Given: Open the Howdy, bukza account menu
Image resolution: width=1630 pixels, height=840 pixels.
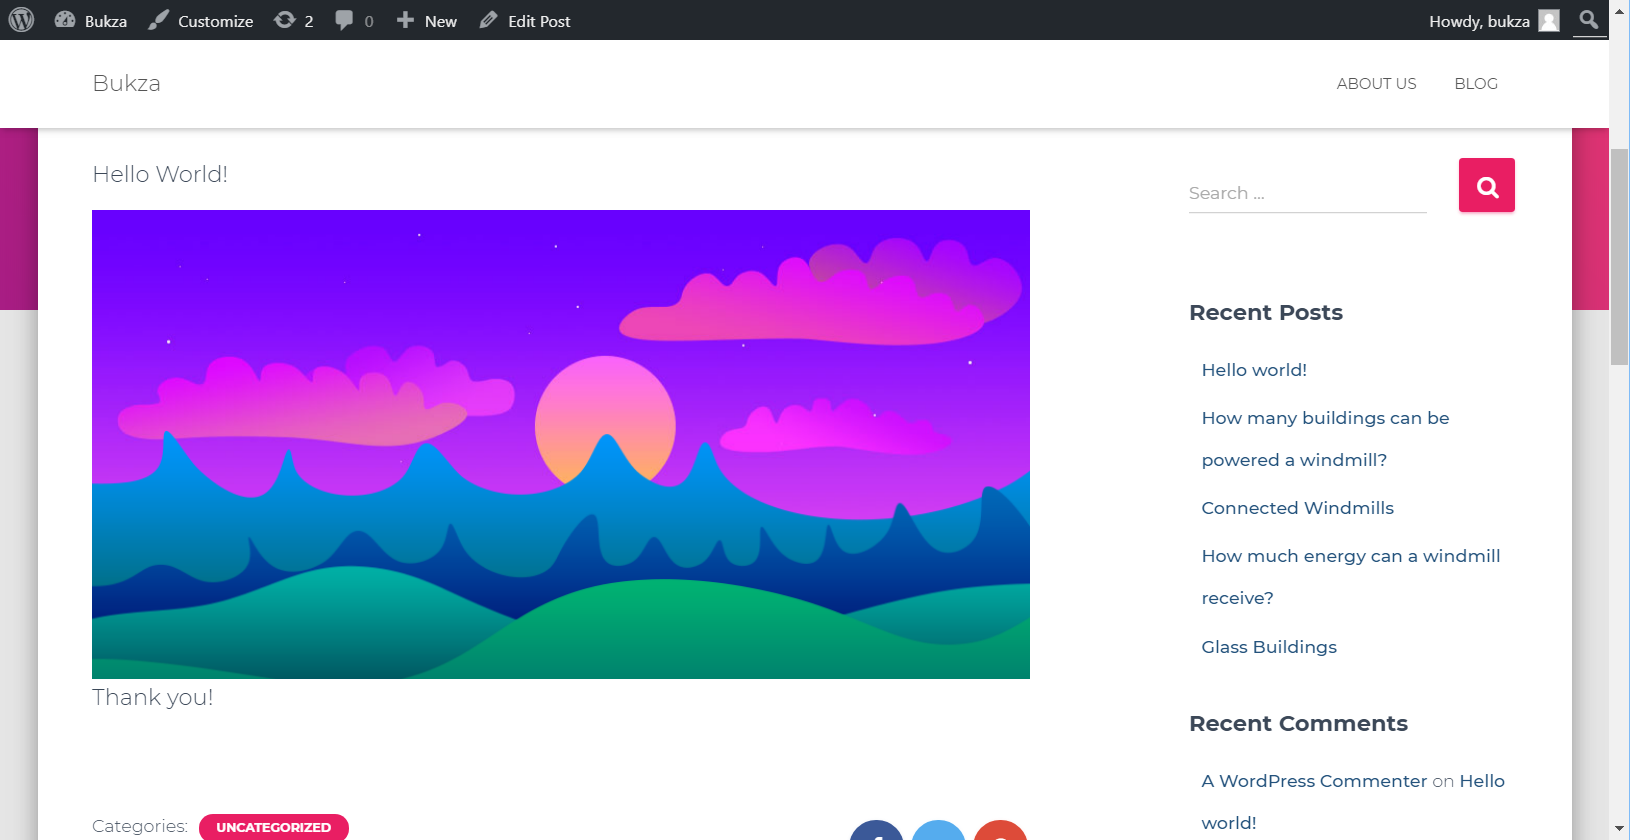Looking at the screenshot, I should [1493, 21].
